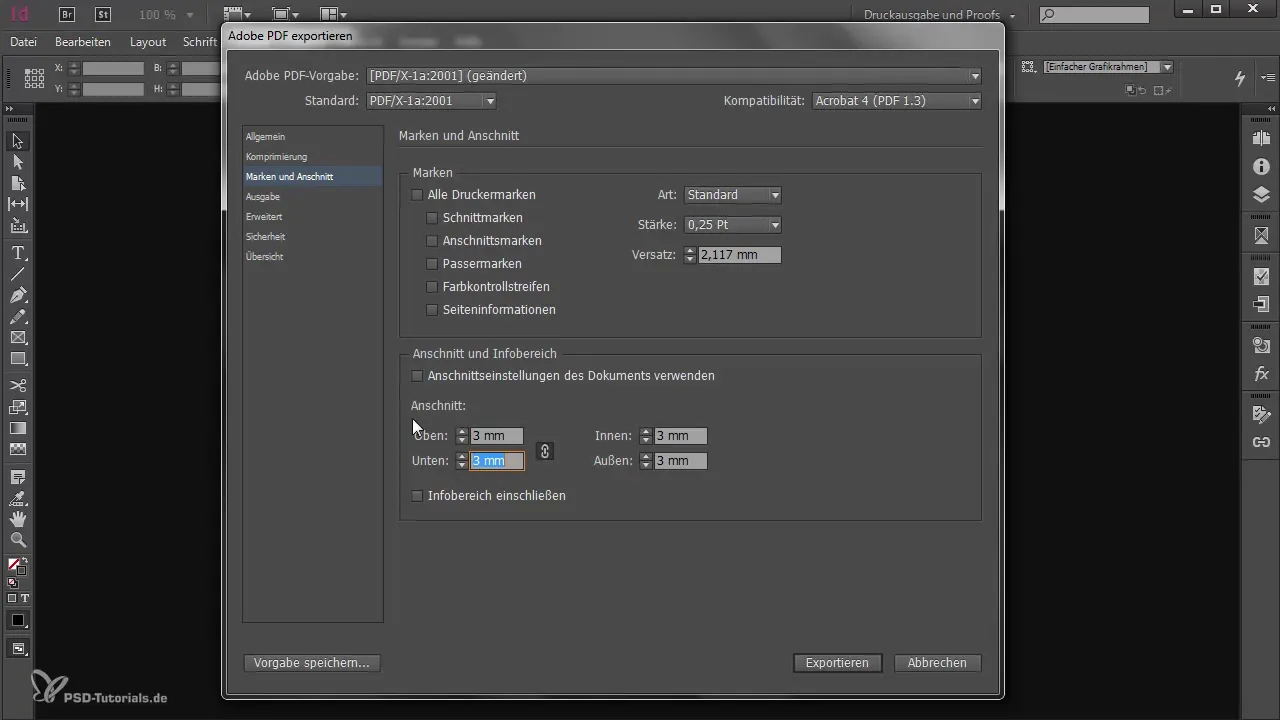This screenshot has height=720, width=1280.
Task: Select the Type tool
Action: (18, 253)
